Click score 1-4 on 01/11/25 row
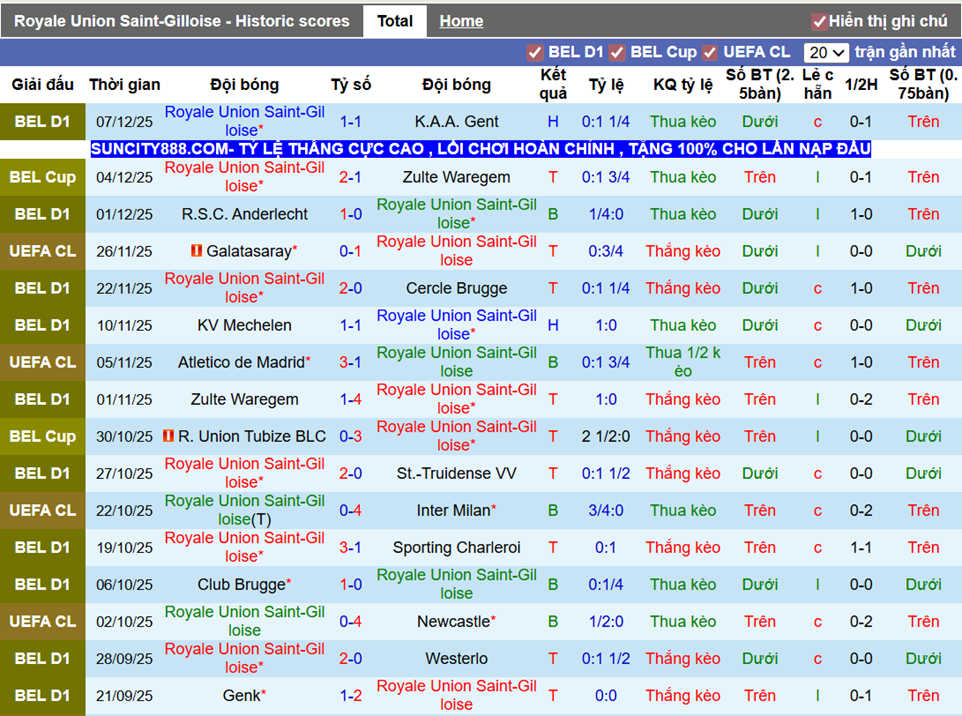 [x=350, y=399]
